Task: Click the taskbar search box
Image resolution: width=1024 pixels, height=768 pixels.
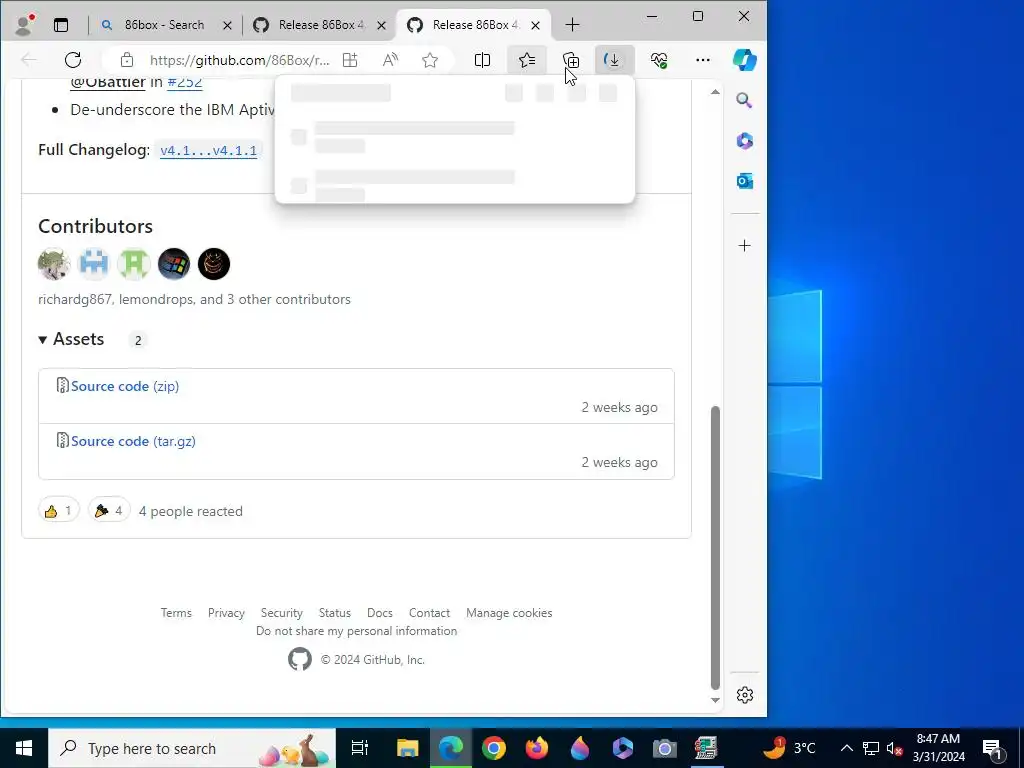Action: (192, 748)
